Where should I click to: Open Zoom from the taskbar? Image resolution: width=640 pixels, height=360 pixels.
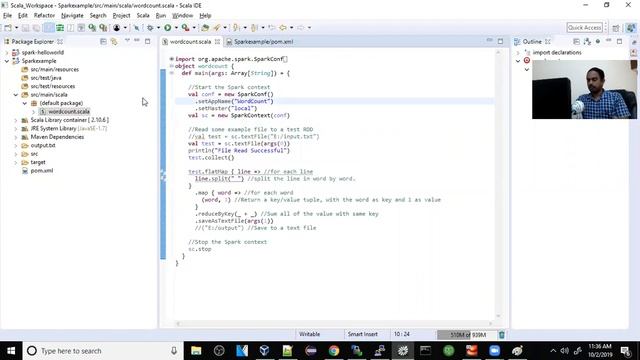coord(494,351)
